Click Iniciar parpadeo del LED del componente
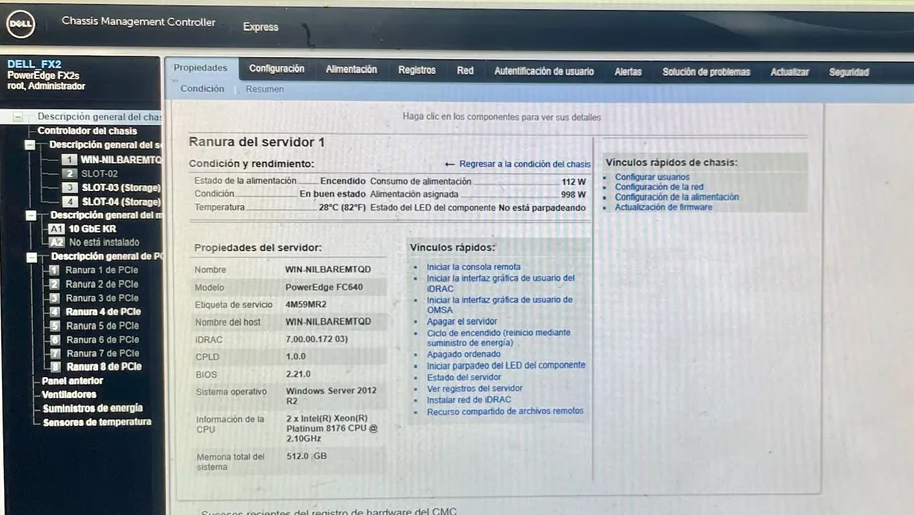The height and width of the screenshot is (515, 914). [506, 365]
